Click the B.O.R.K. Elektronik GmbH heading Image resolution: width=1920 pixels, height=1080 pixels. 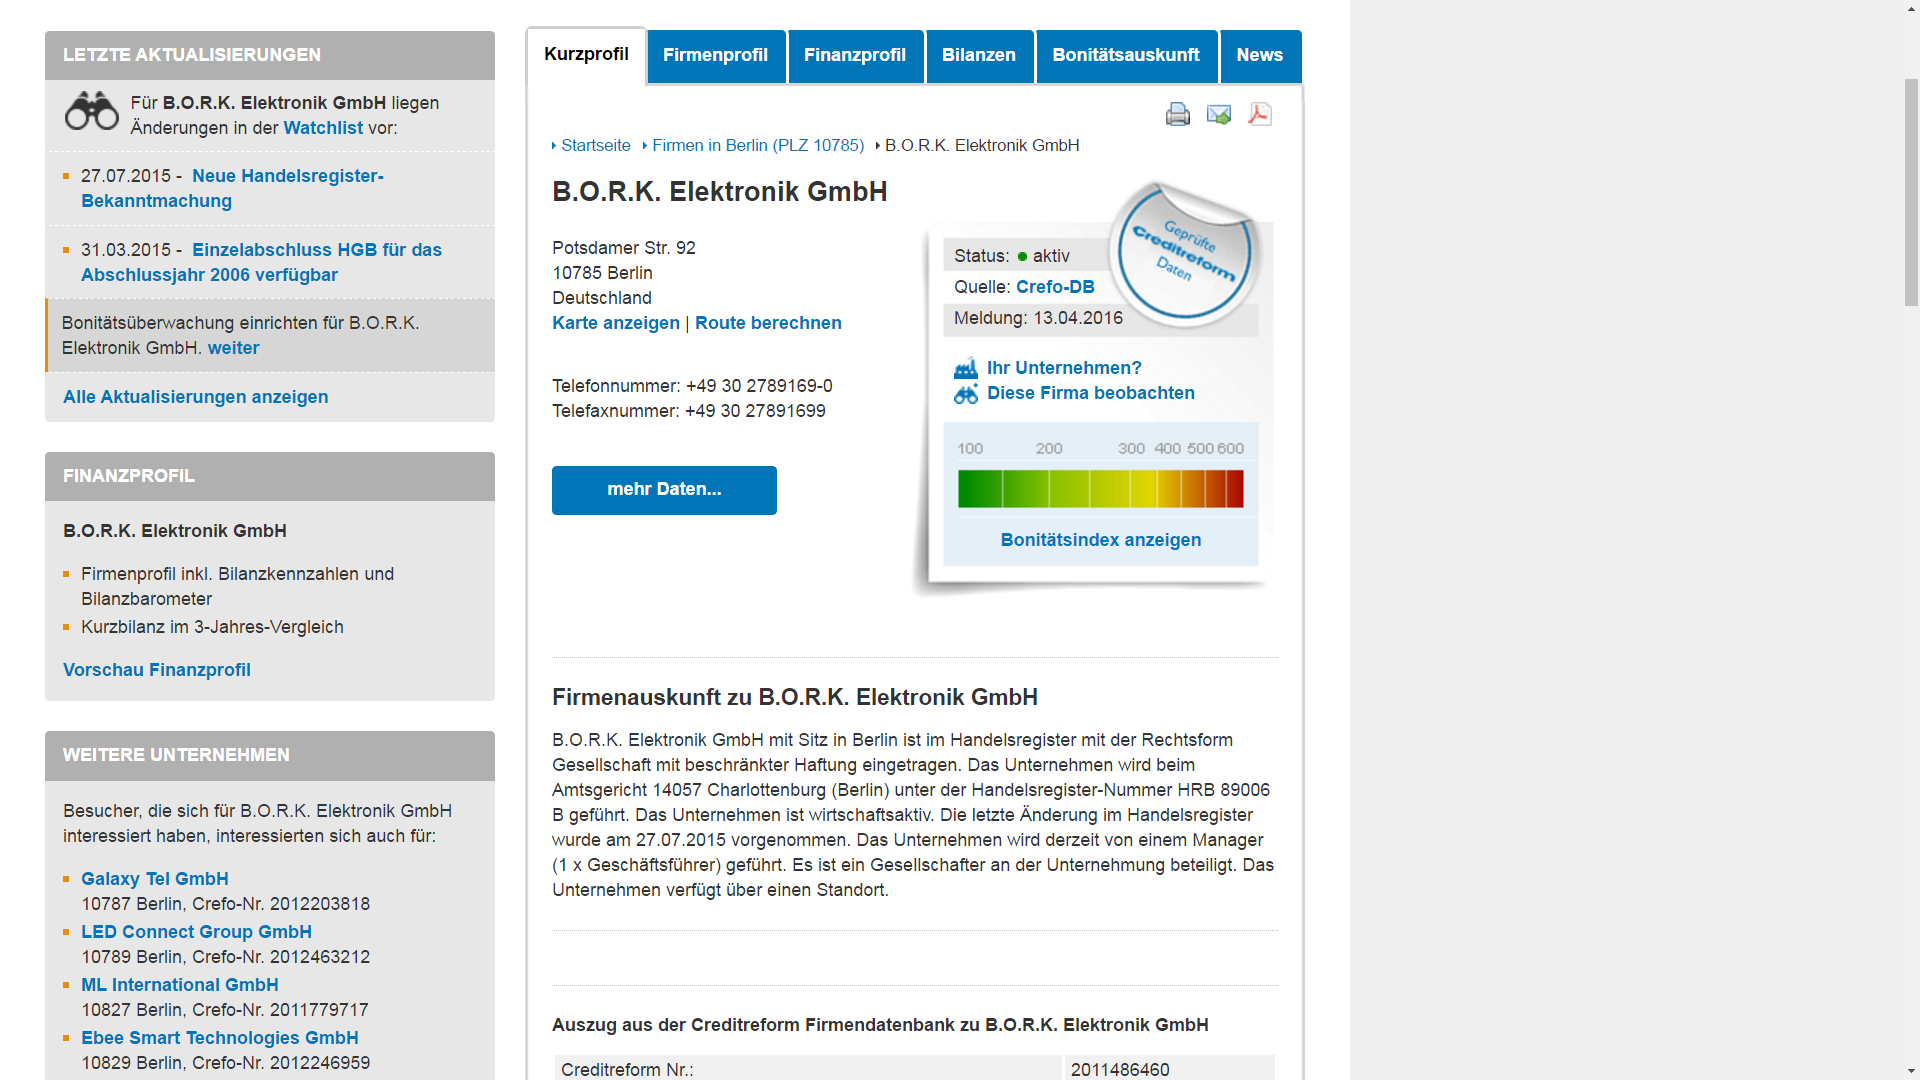click(720, 192)
